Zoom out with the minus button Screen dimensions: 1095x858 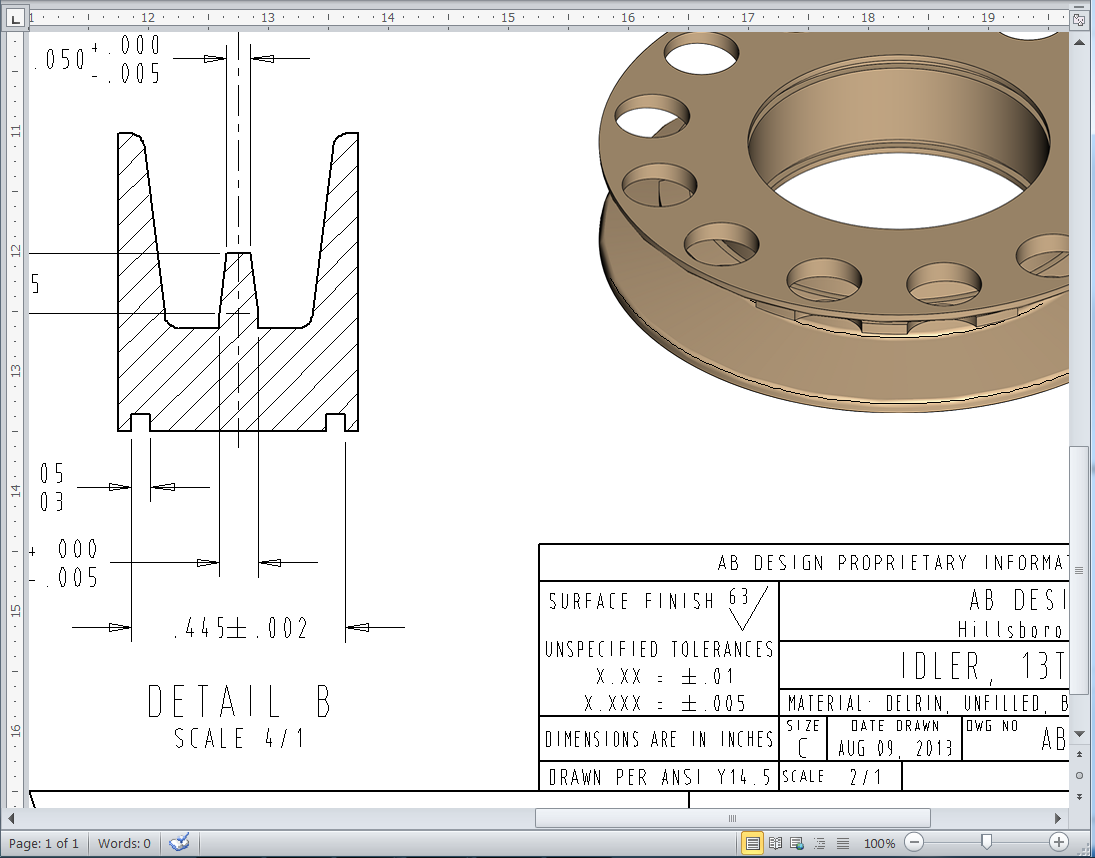pos(914,843)
